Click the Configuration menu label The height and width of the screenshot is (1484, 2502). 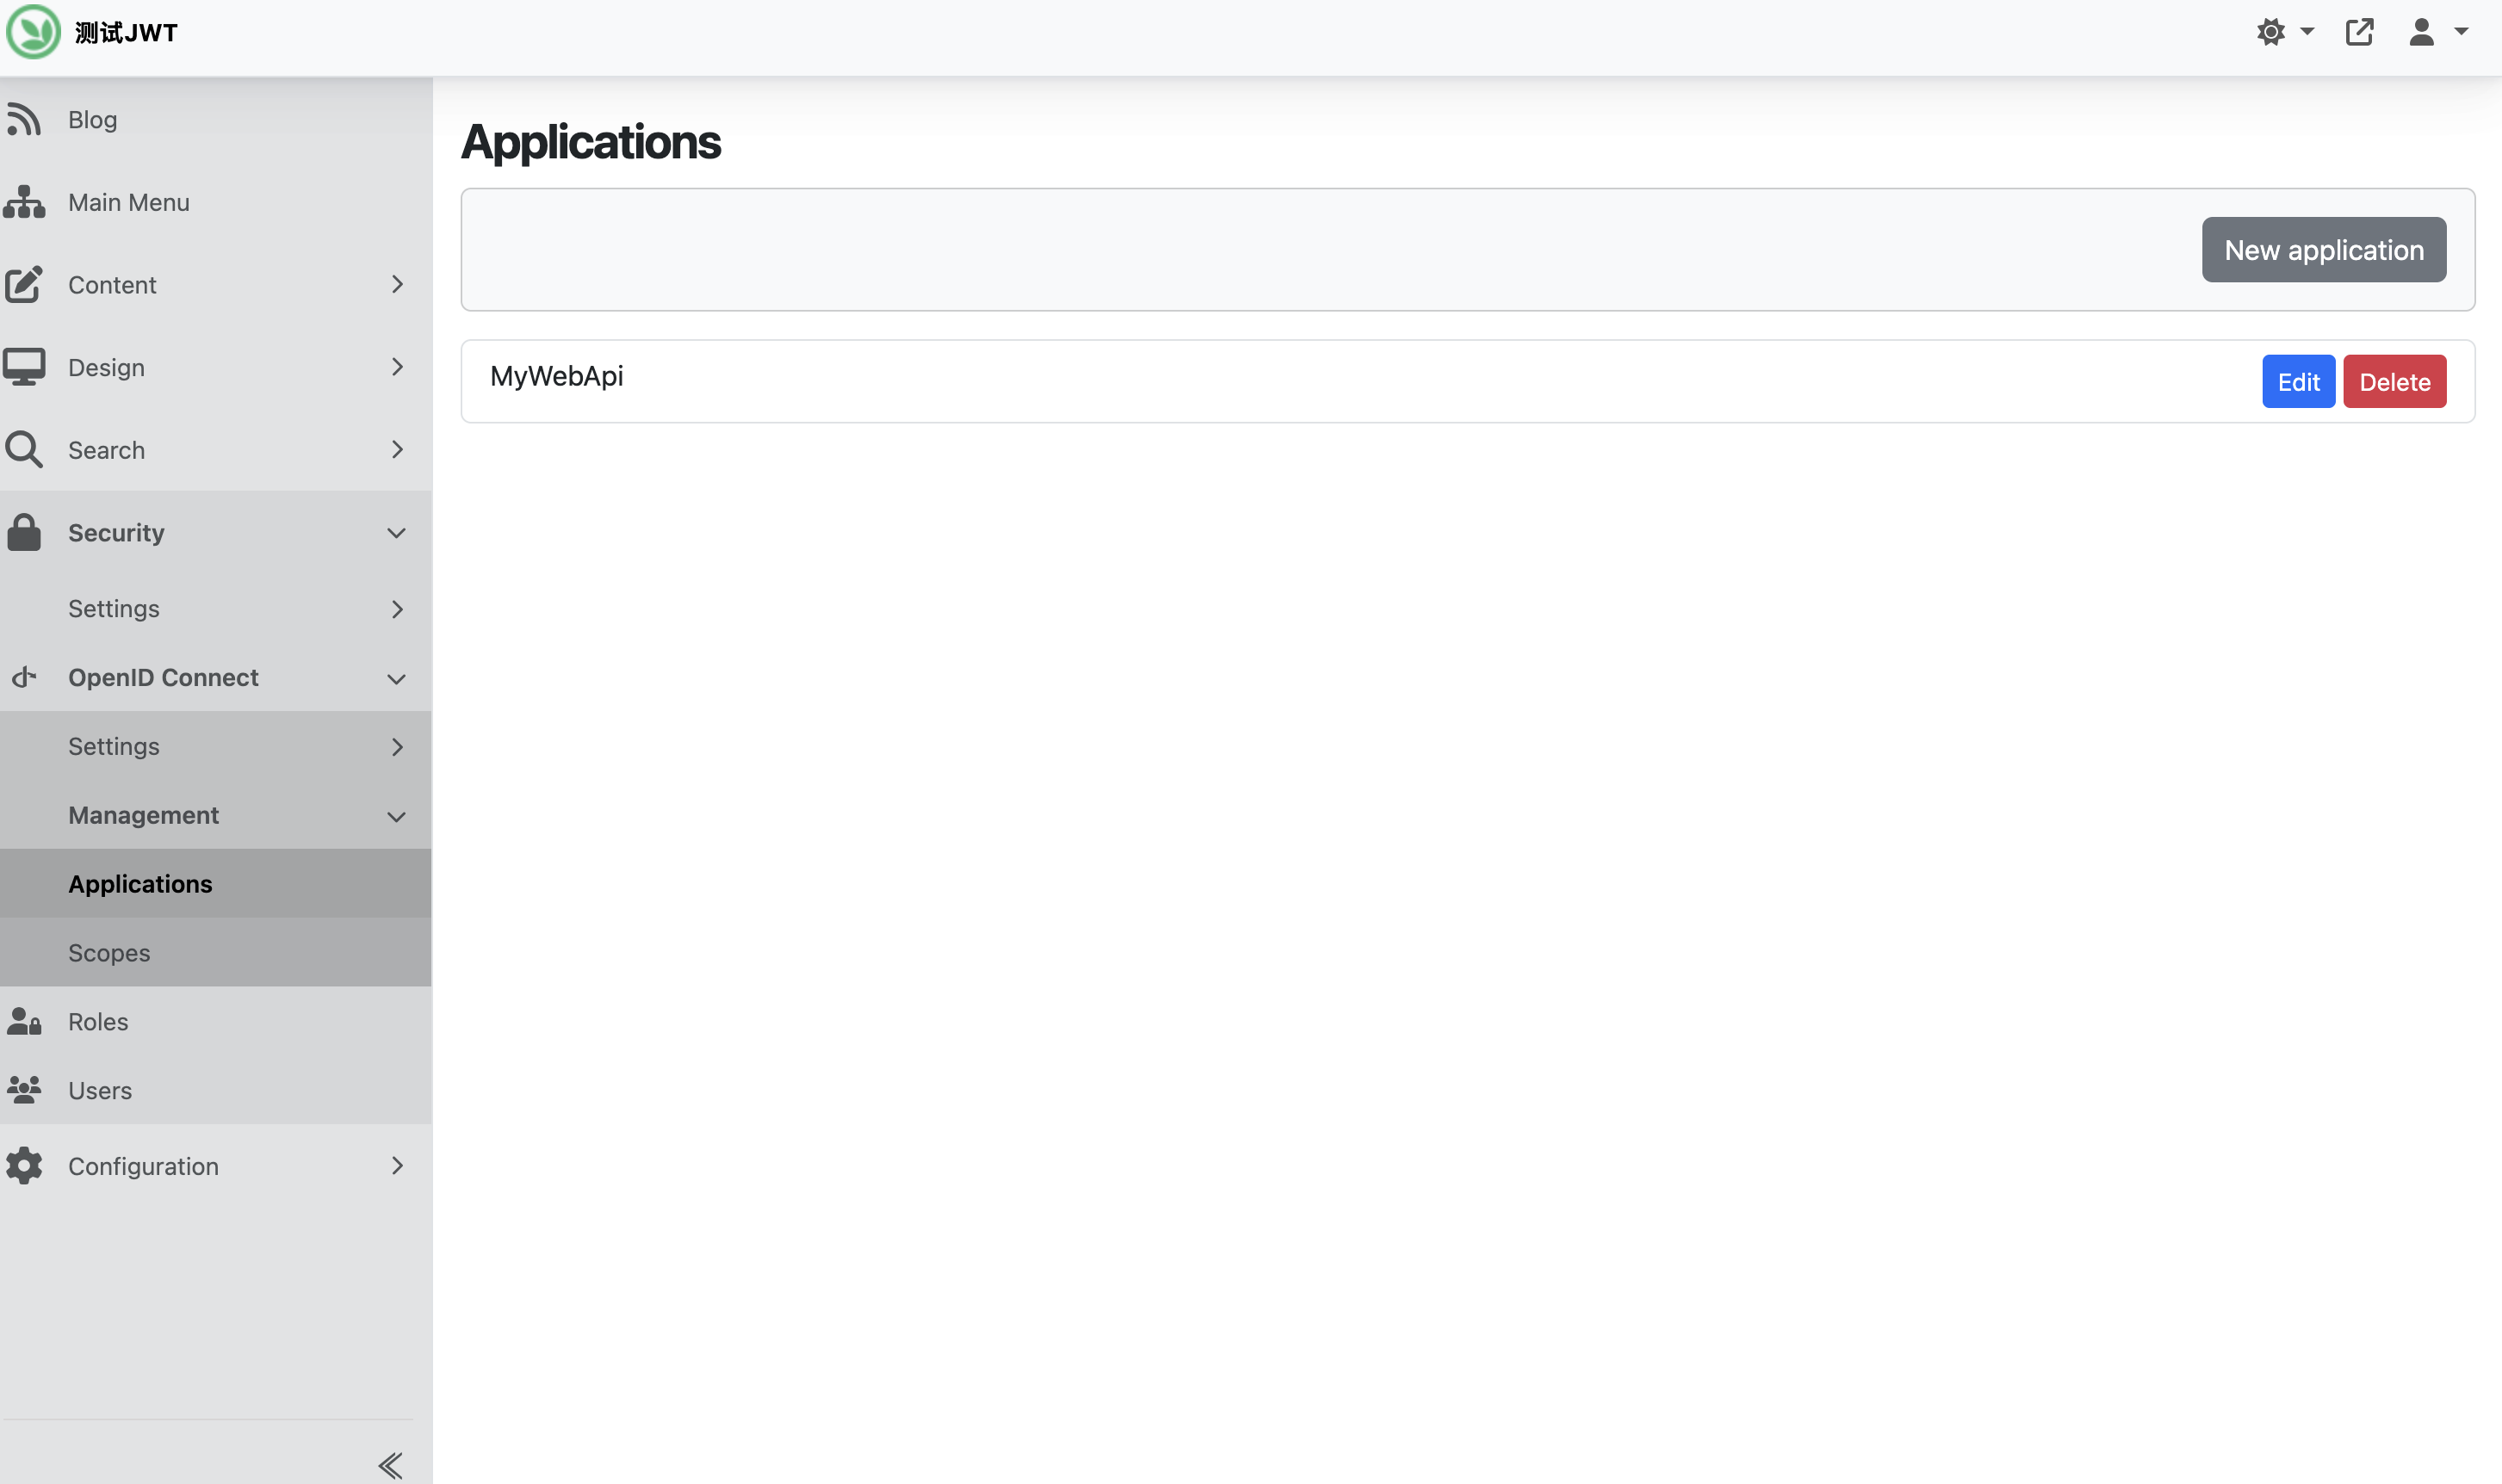pos(143,1166)
